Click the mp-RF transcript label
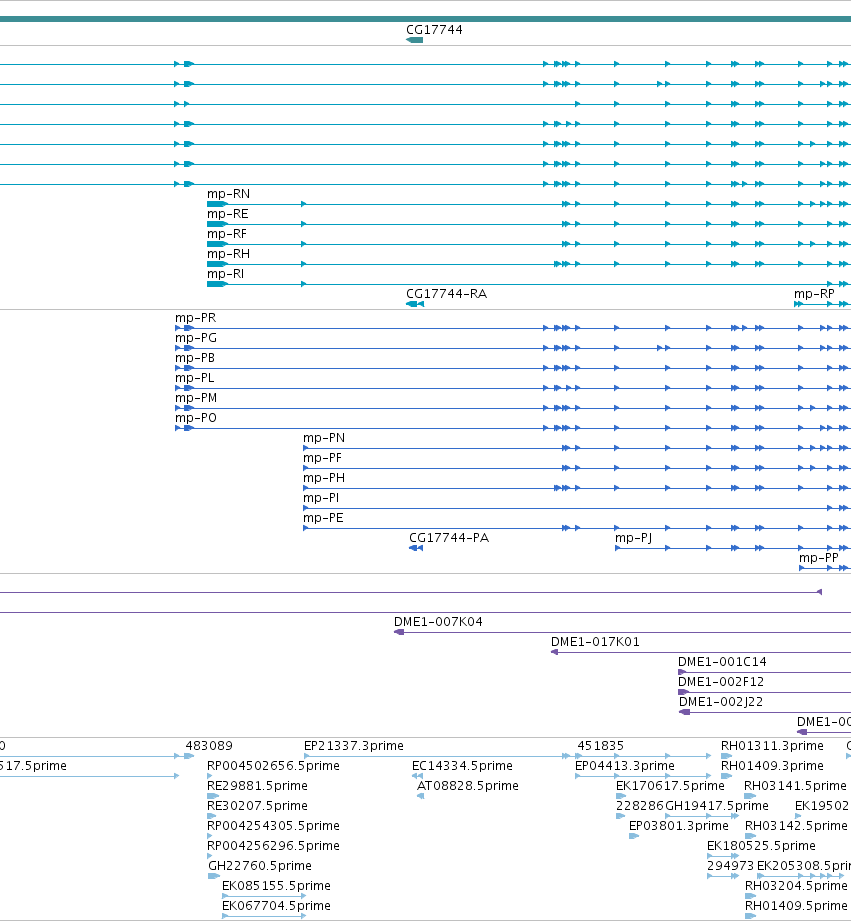851x921 pixels. coord(227,234)
